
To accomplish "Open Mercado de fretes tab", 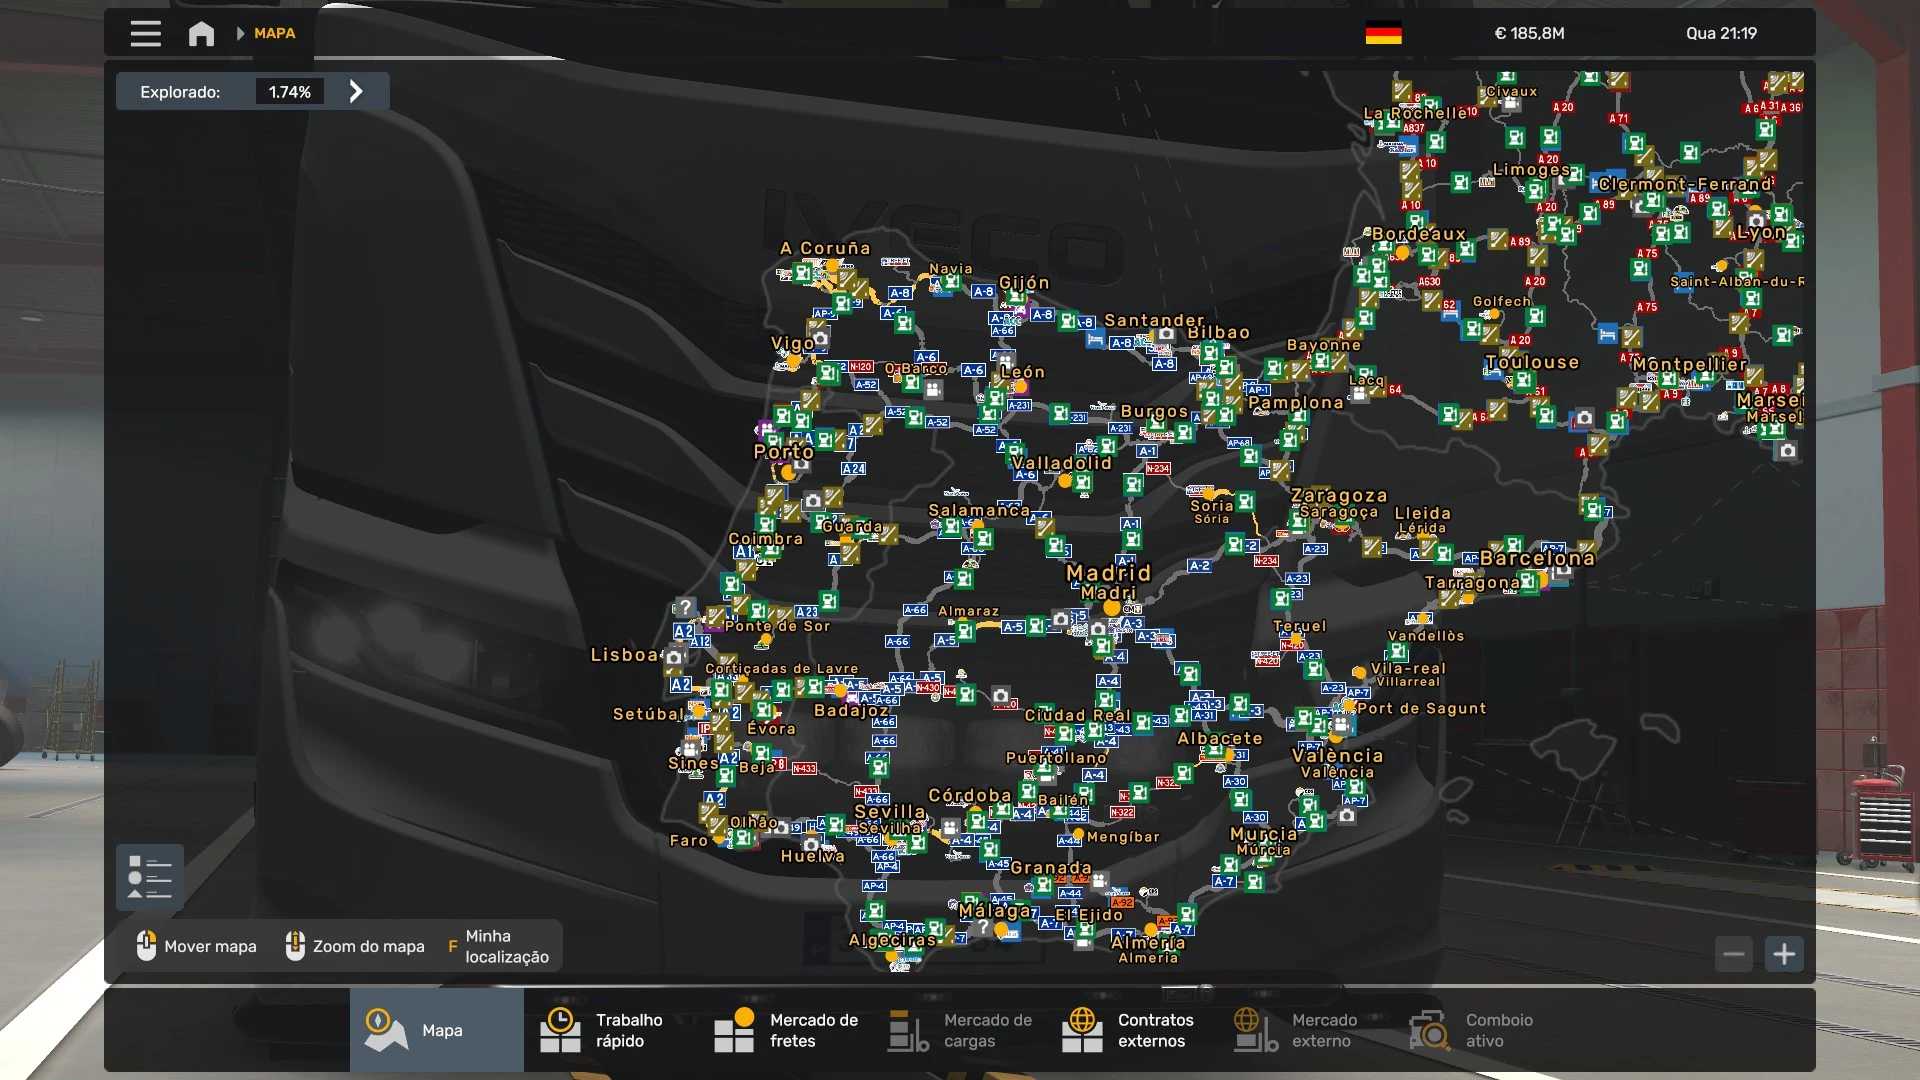I will pyautogui.click(x=786, y=1030).
